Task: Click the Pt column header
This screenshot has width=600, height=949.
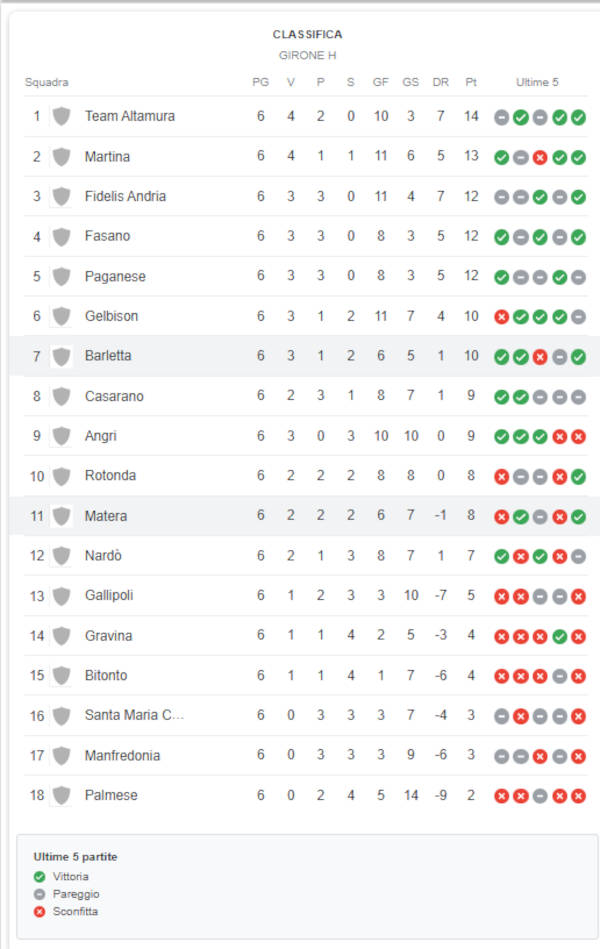Action: 471,82
